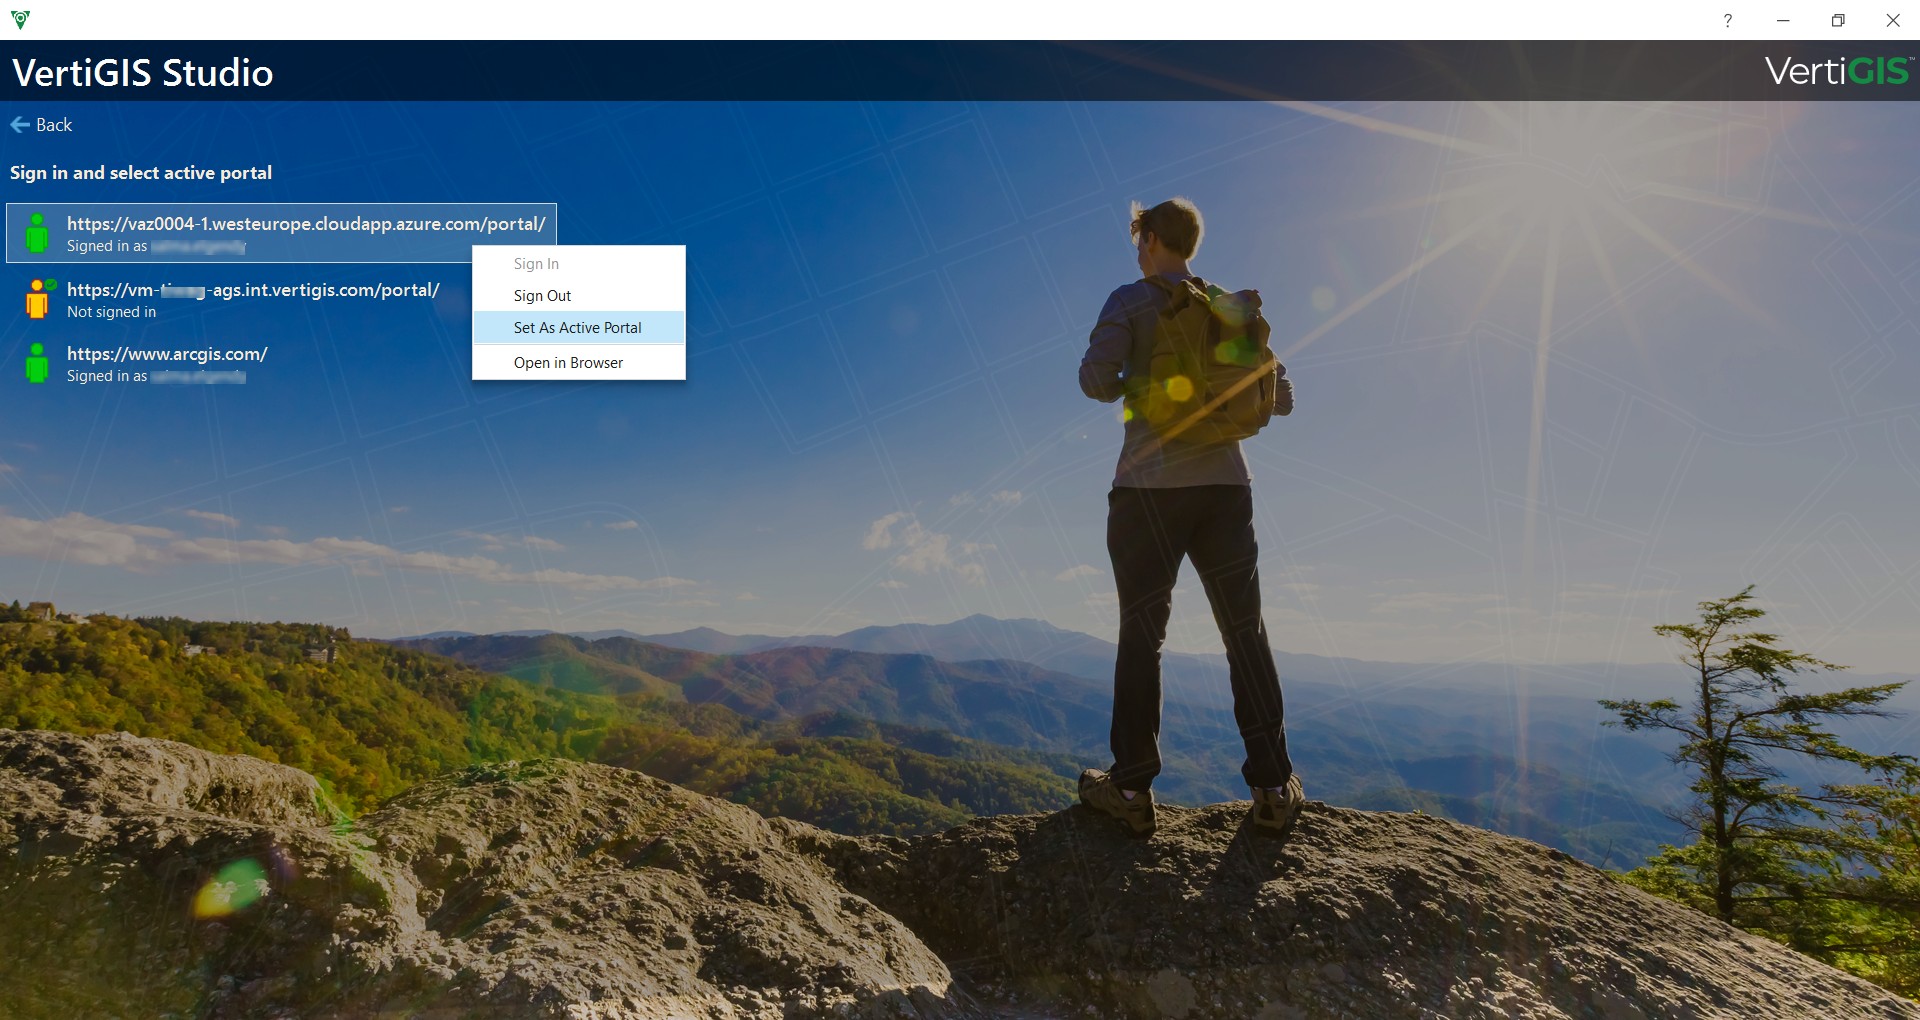Screen dimensions: 1920x1020
Task: Choose Open in Browser menu item
Action: (579, 363)
